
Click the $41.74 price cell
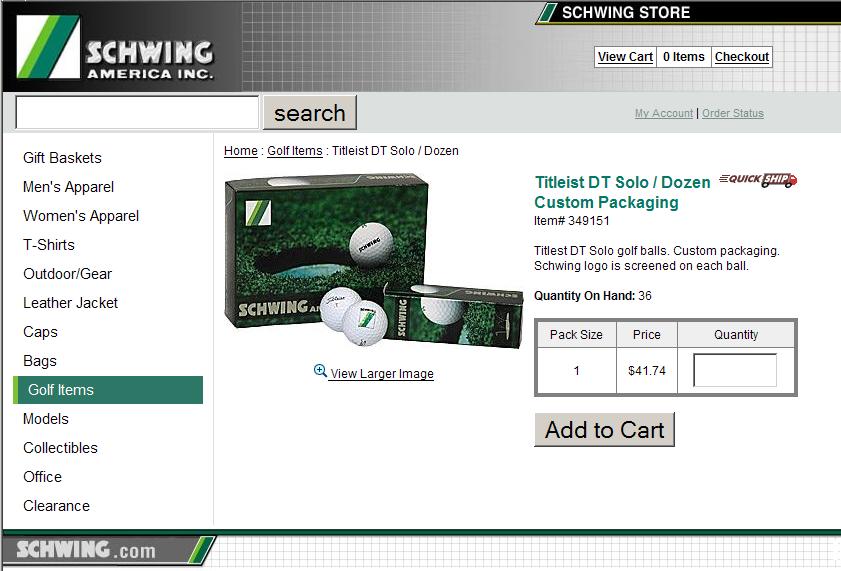(x=647, y=370)
